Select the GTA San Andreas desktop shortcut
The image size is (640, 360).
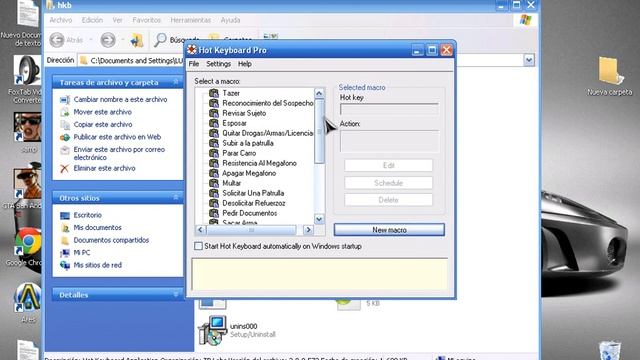click(x=27, y=188)
